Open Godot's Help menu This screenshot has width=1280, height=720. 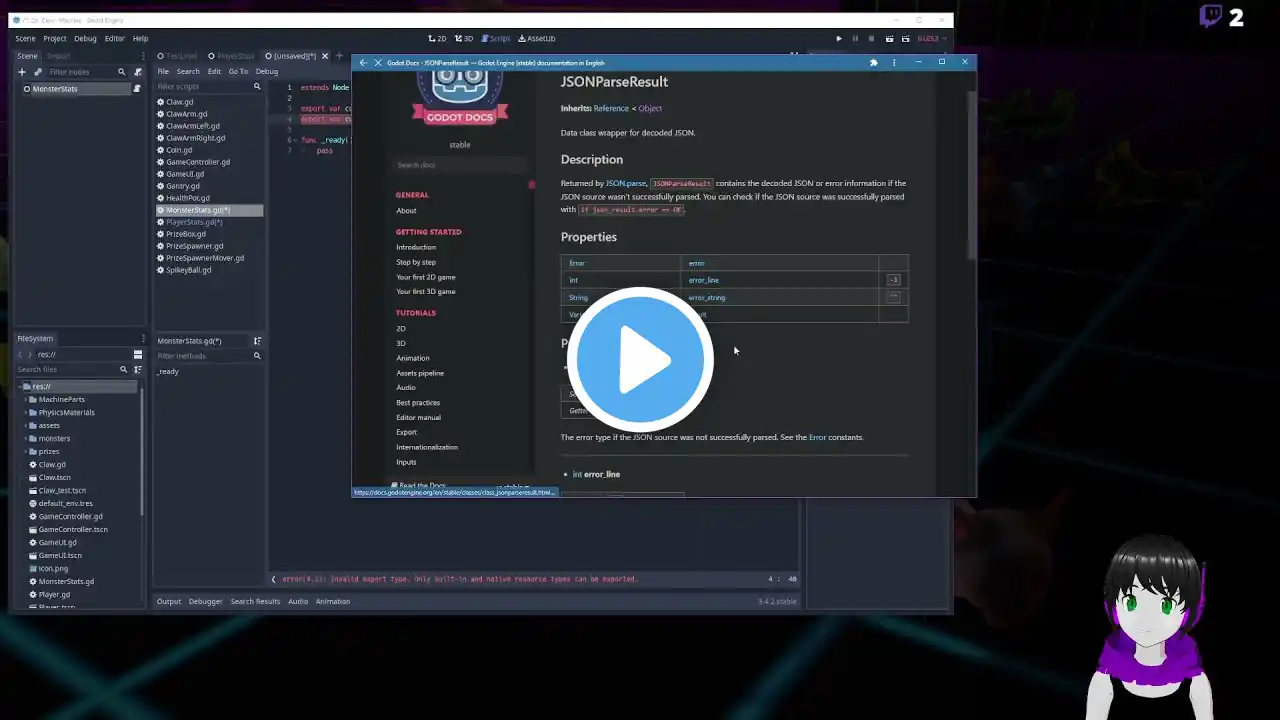[140, 38]
